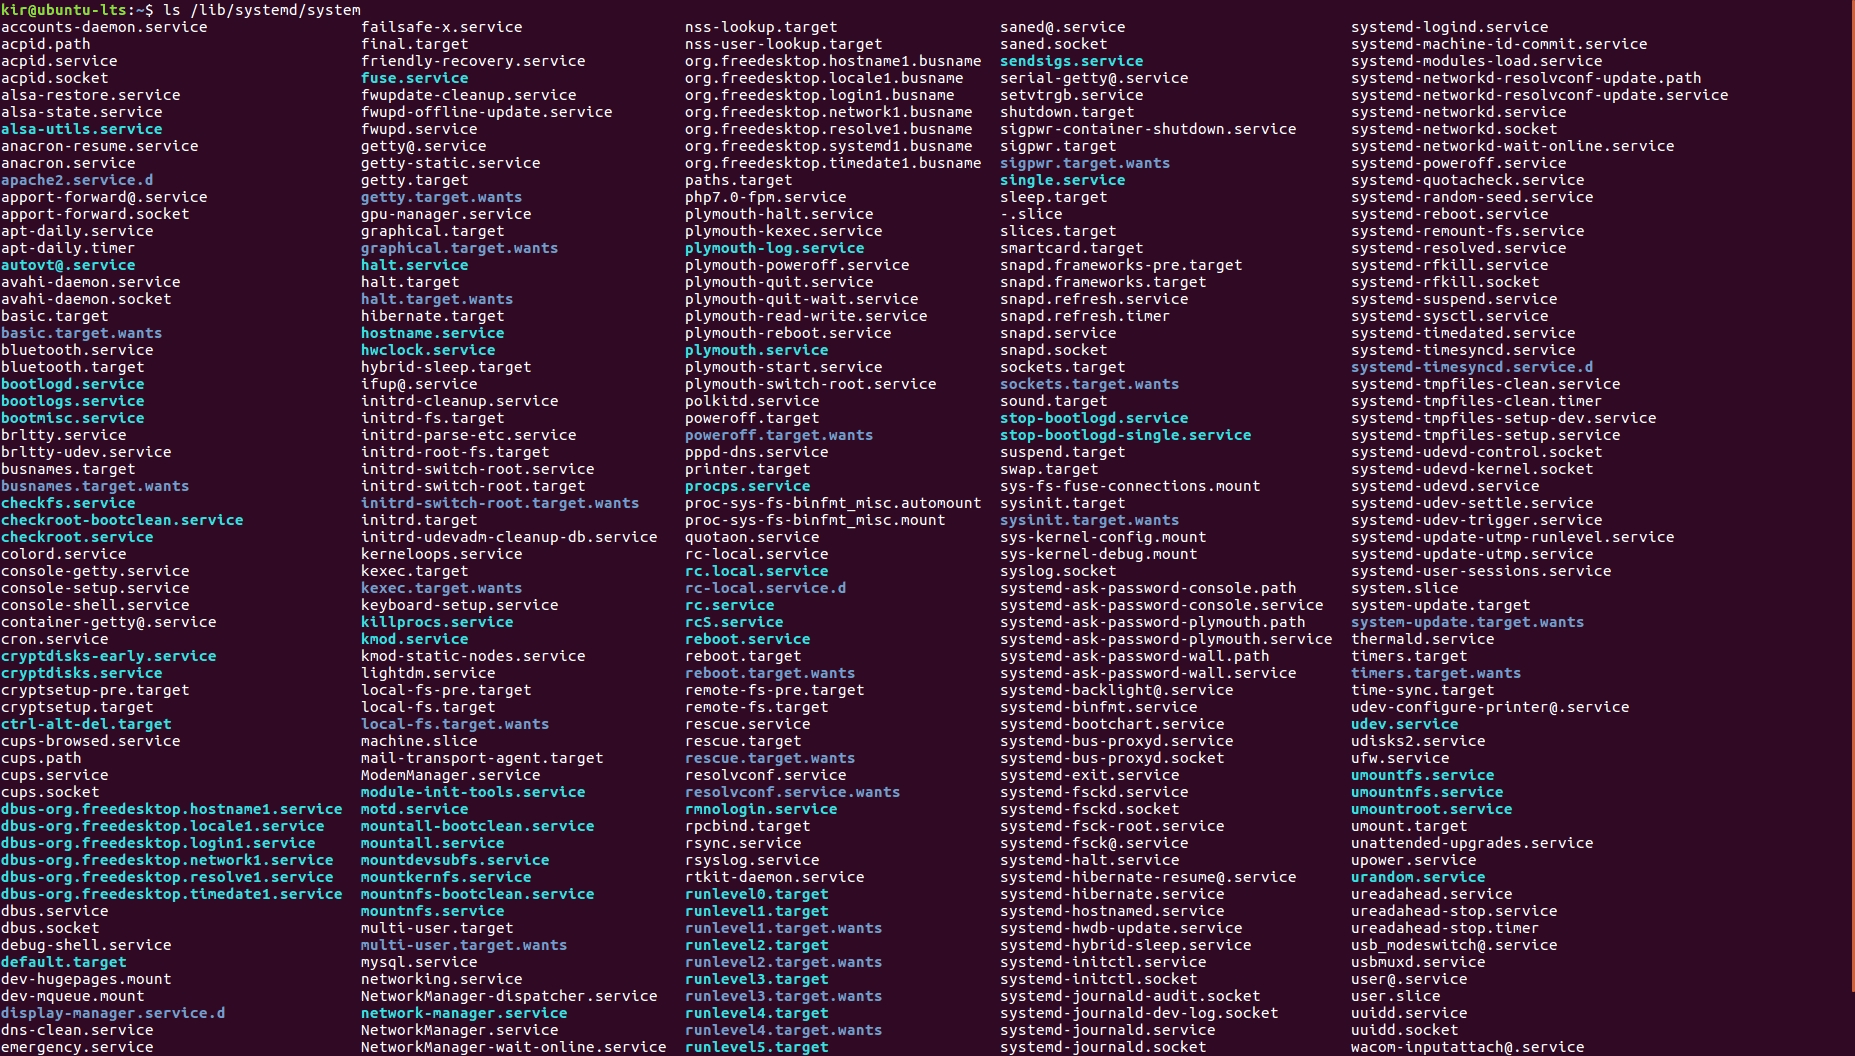The width and height of the screenshot is (1855, 1056).
Task: Select emergency.service at the bottom
Action: pos(77,1047)
